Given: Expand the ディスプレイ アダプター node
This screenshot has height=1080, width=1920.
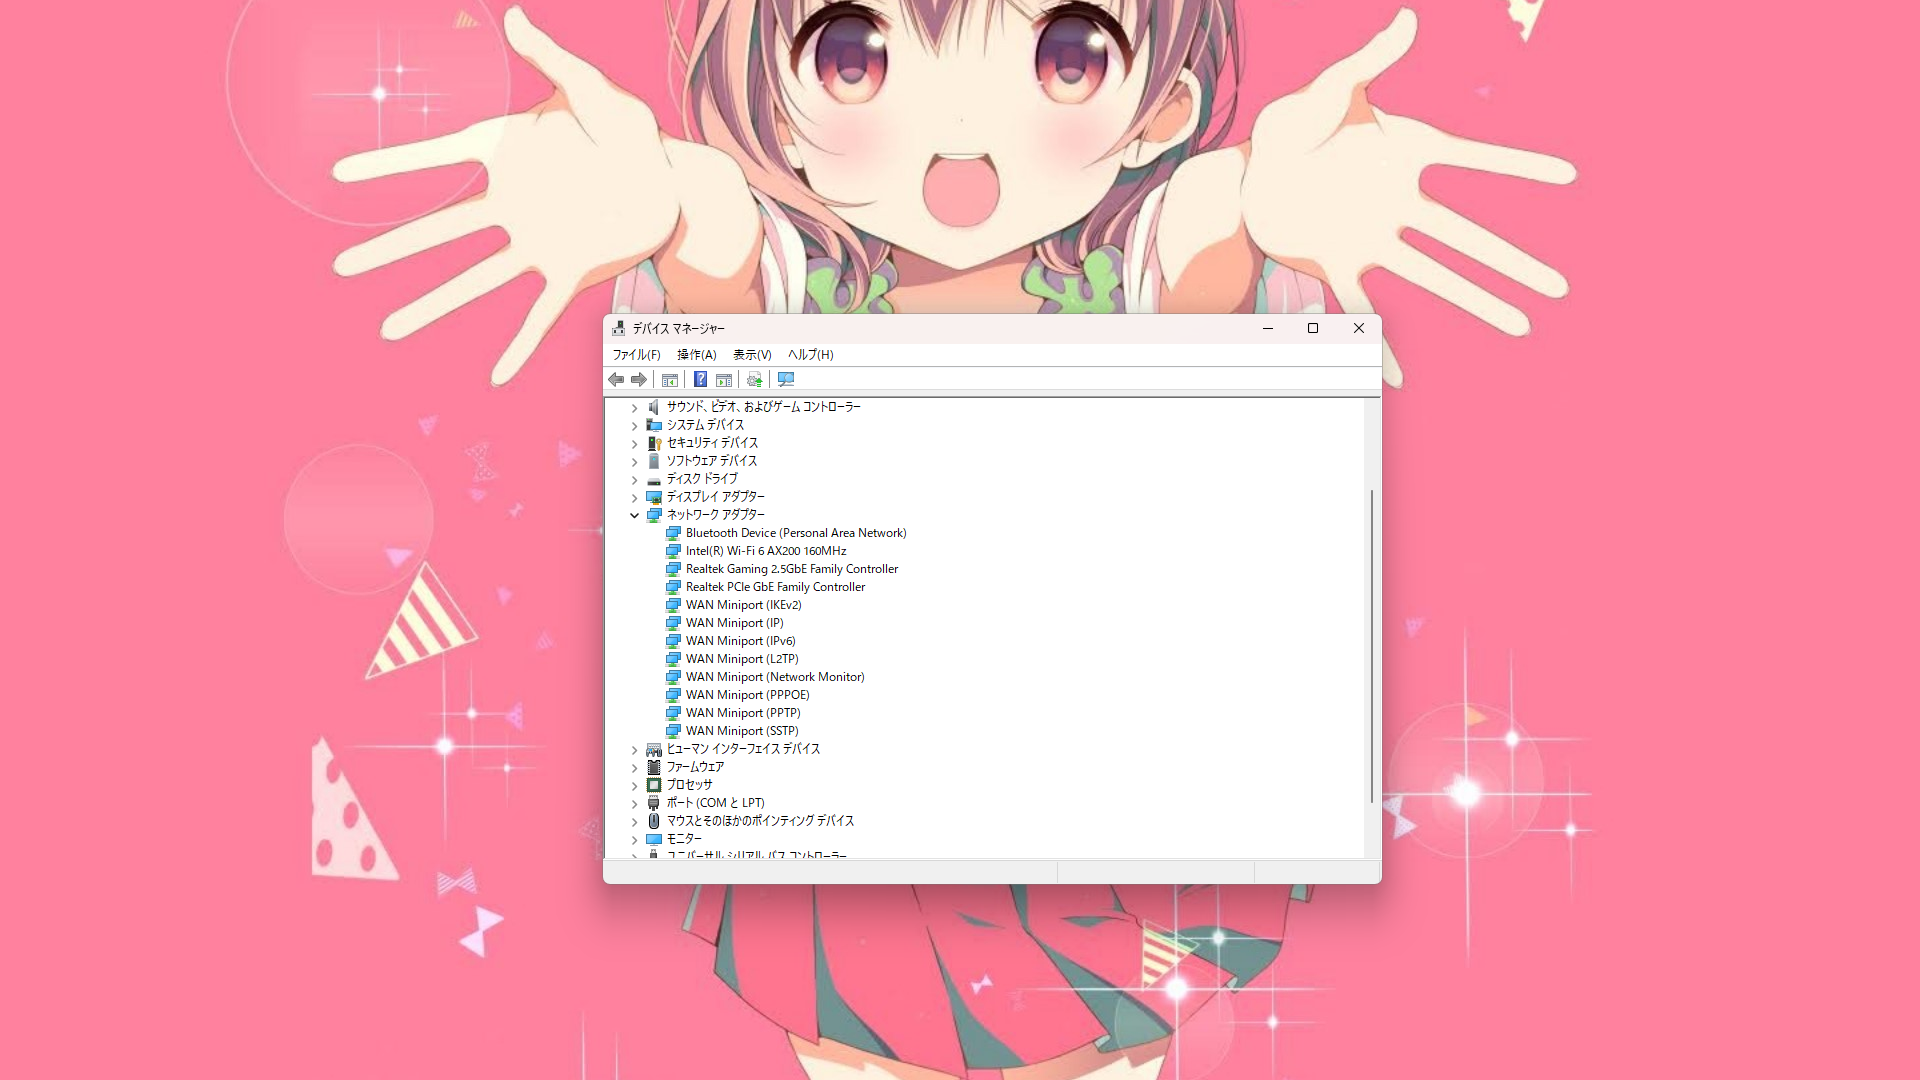Looking at the screenshot, I should pos(634,498).
